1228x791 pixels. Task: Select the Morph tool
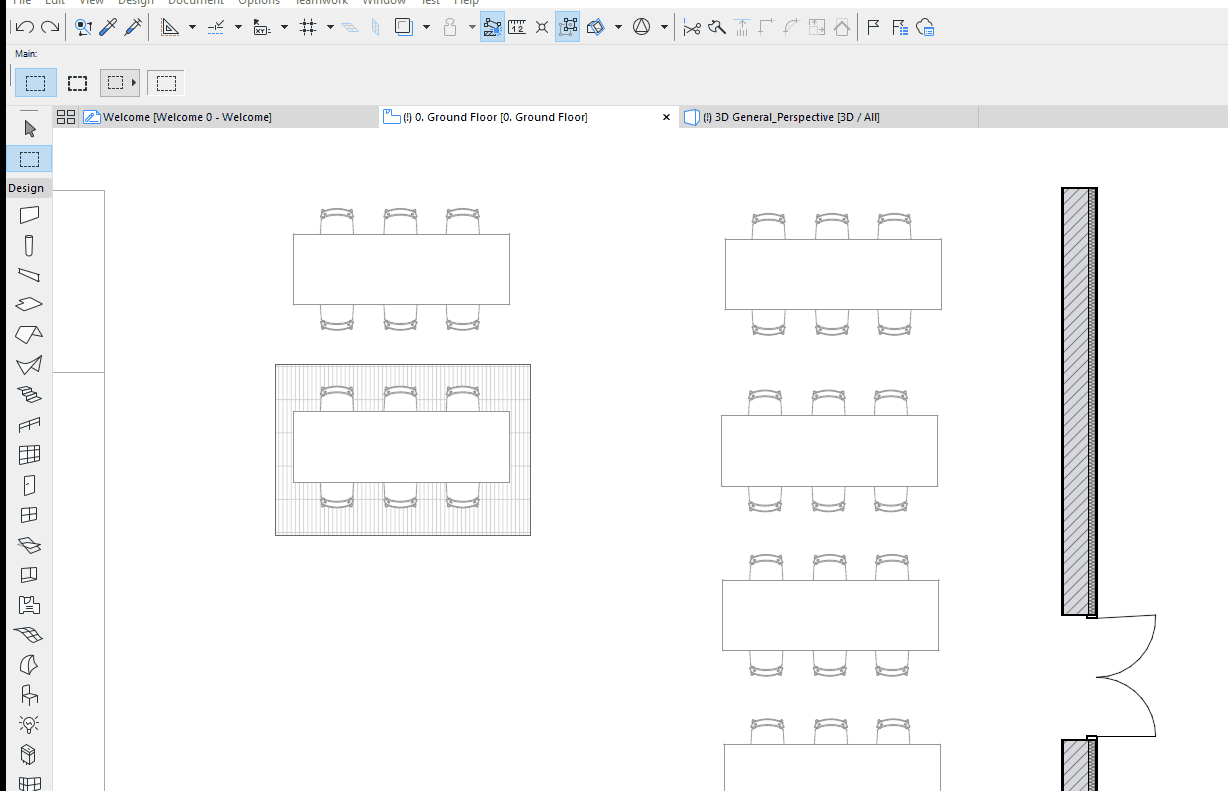coord(29,664)
